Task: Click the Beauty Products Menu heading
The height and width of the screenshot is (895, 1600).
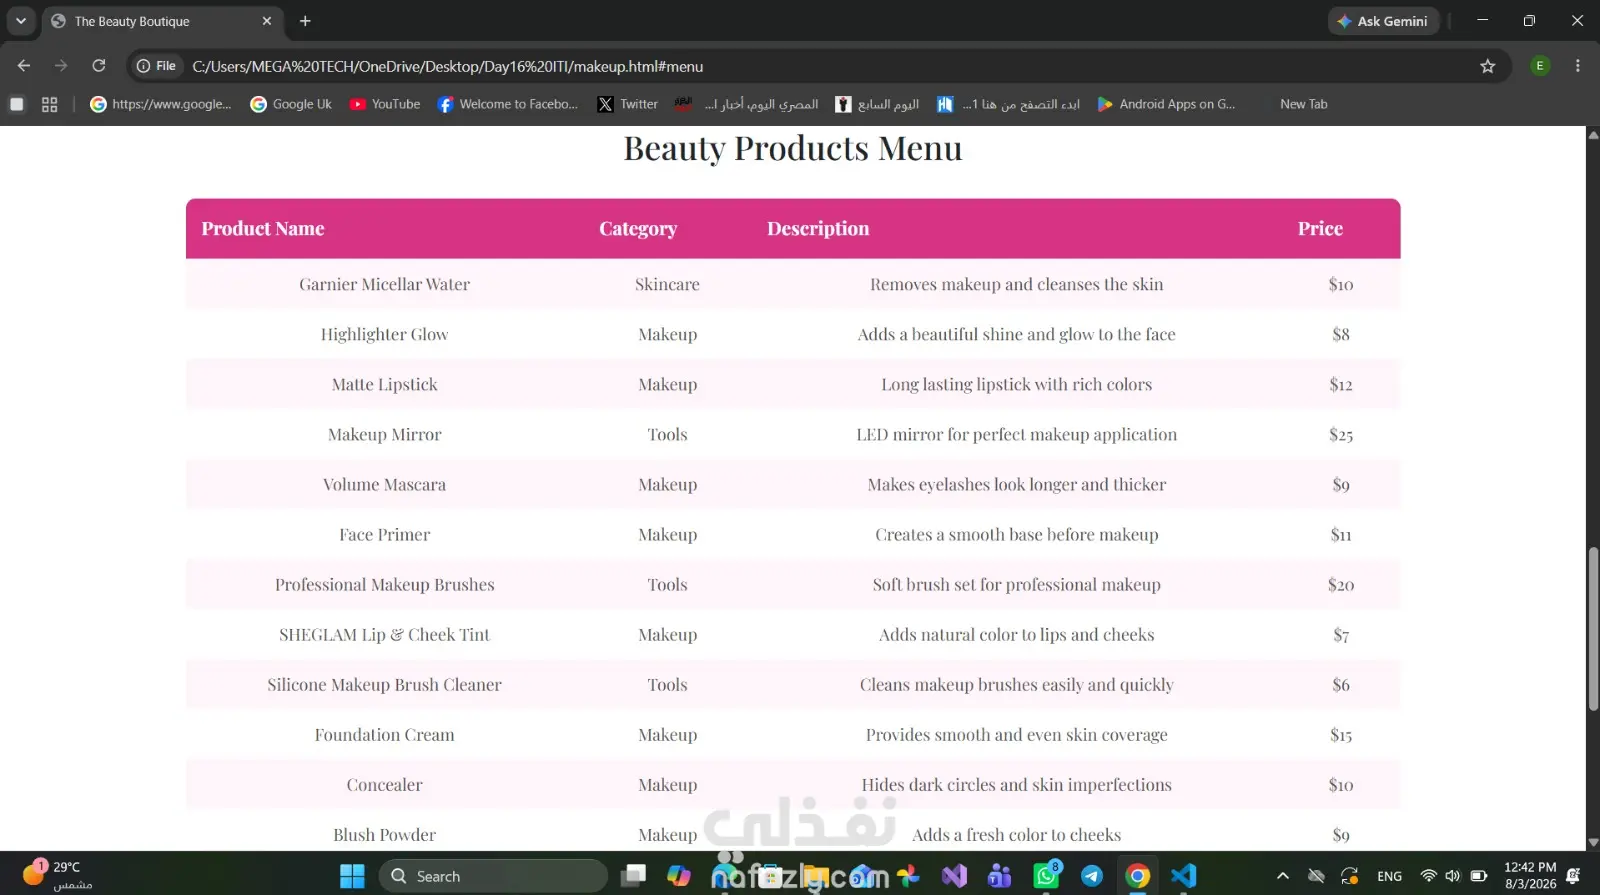Action: tap(793, 148)
